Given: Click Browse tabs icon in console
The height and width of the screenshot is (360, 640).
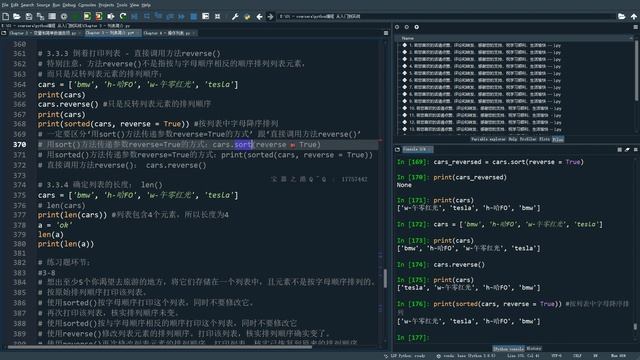Looking at the screenshot, I should 398,150.
